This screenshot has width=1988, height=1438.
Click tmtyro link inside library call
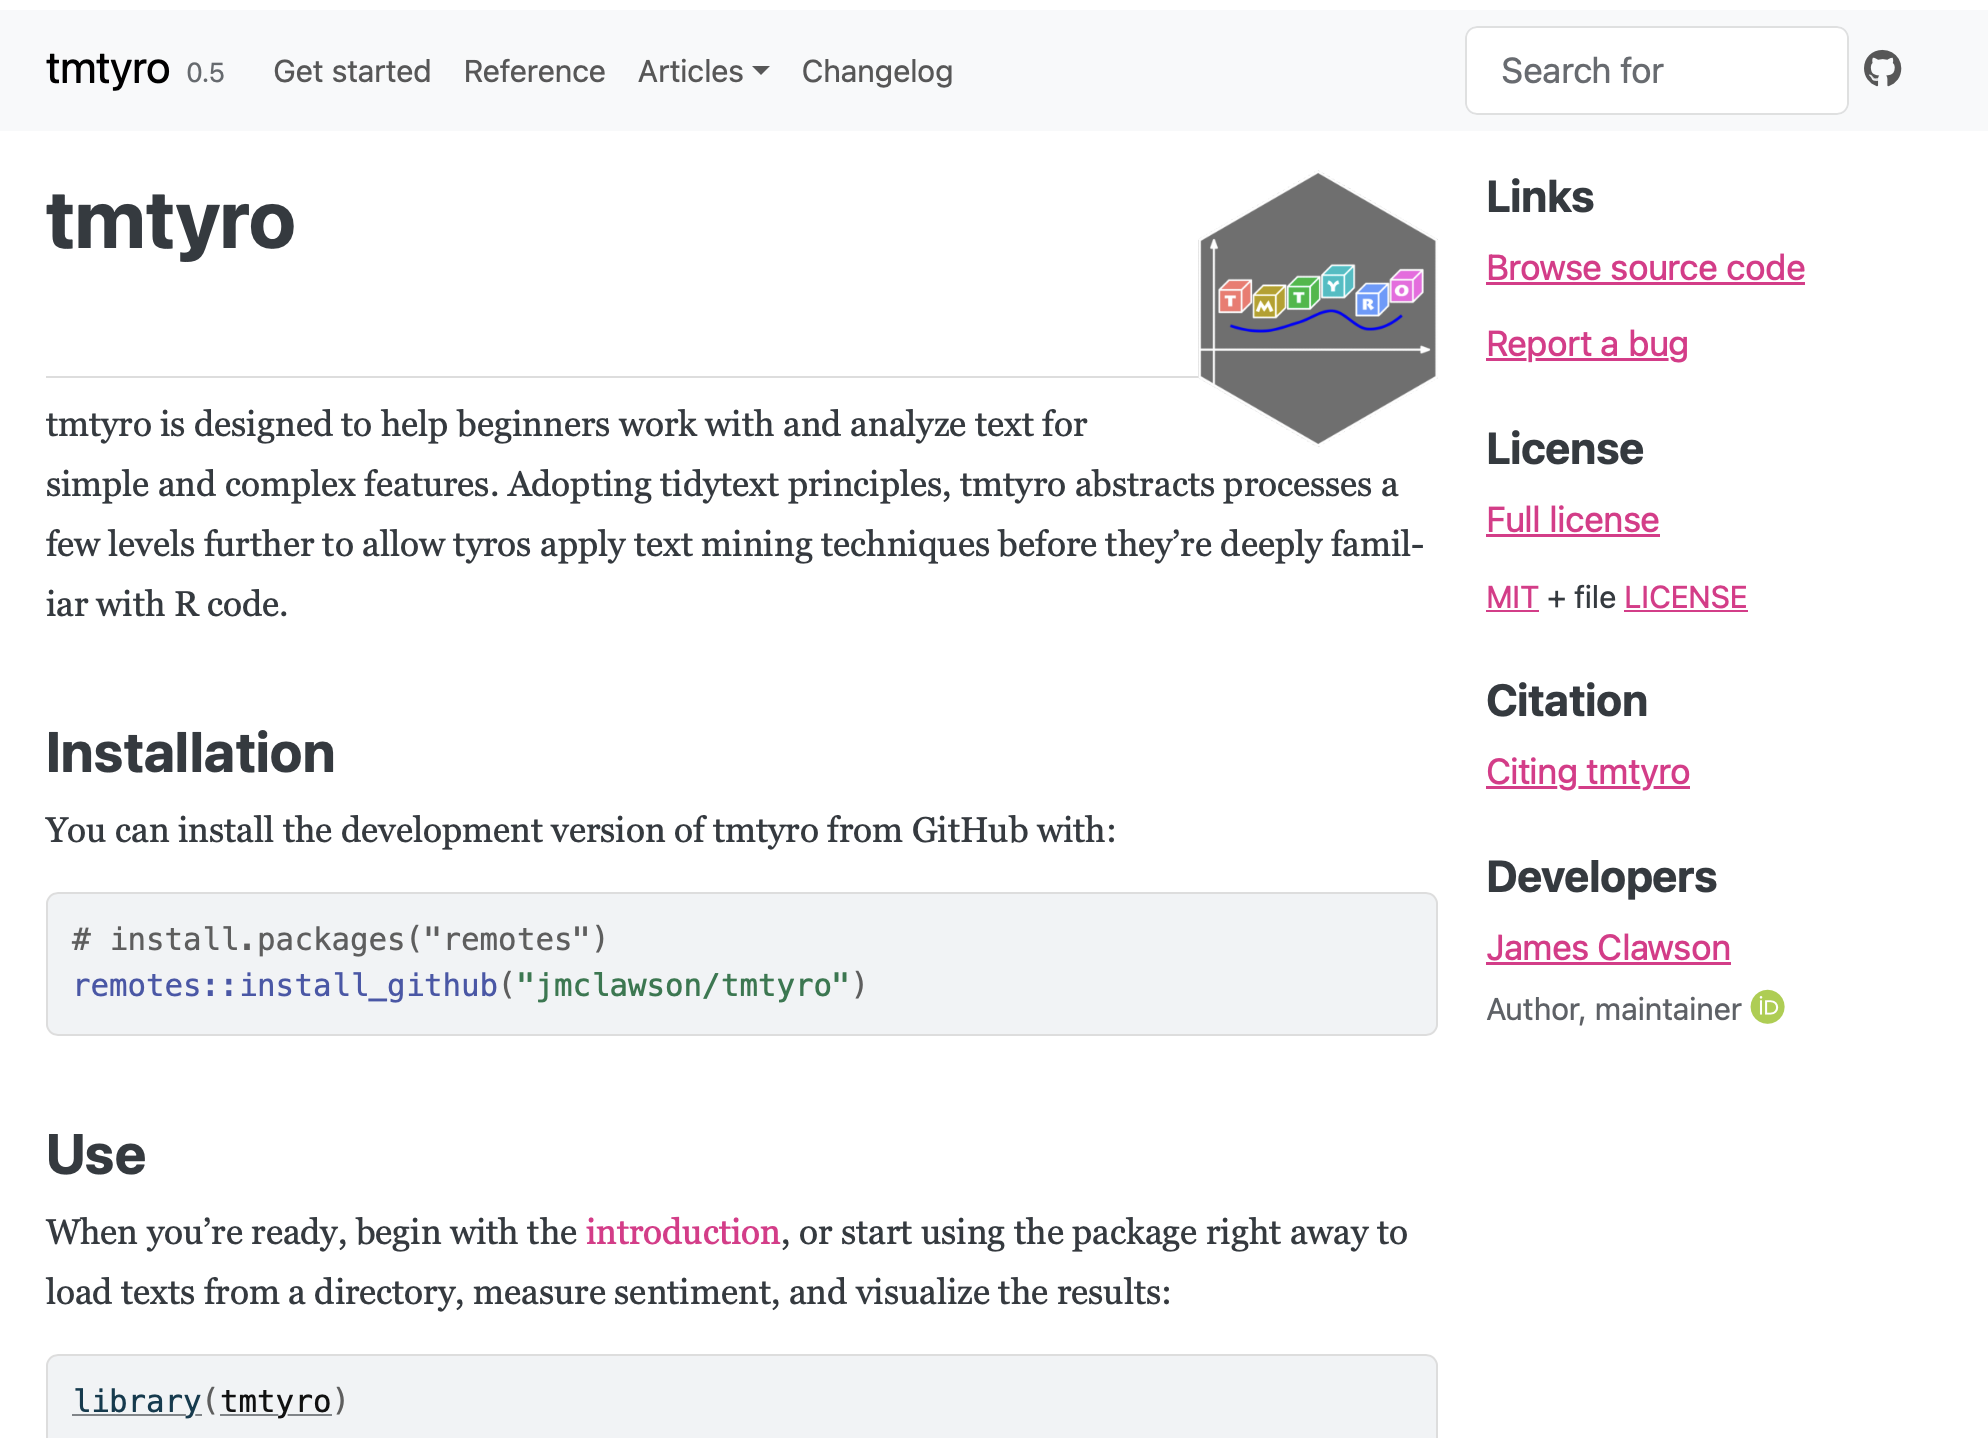tap(275, 1401)
